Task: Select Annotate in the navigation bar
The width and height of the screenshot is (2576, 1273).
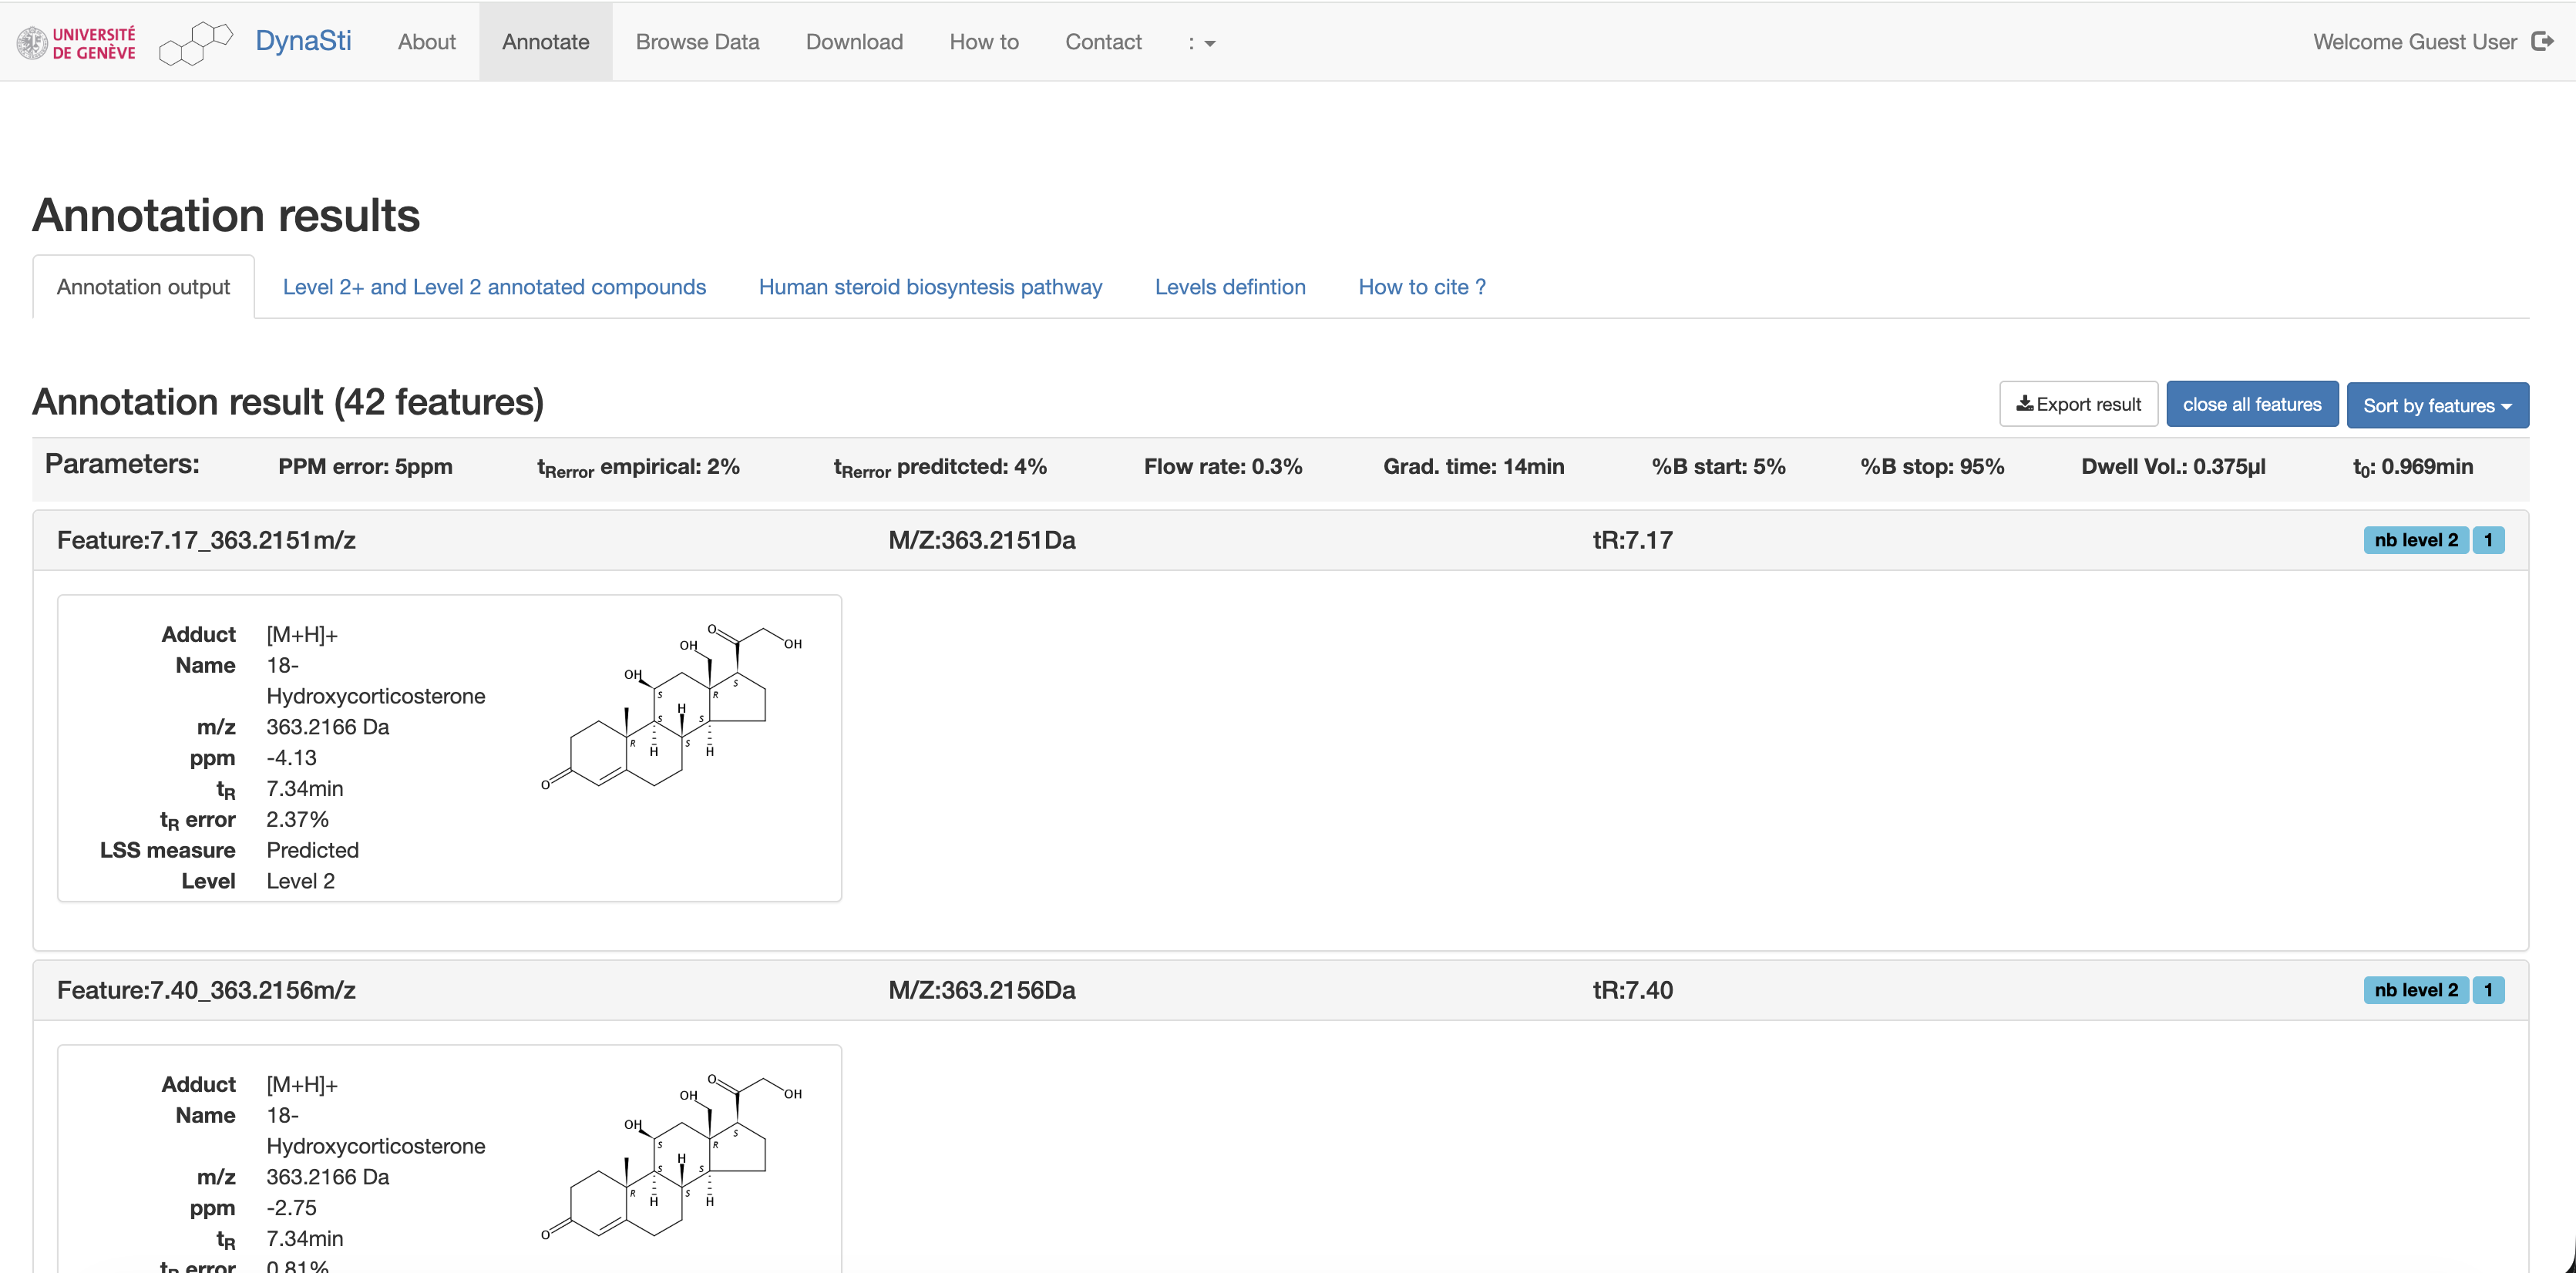Action: tap(546, 42)
